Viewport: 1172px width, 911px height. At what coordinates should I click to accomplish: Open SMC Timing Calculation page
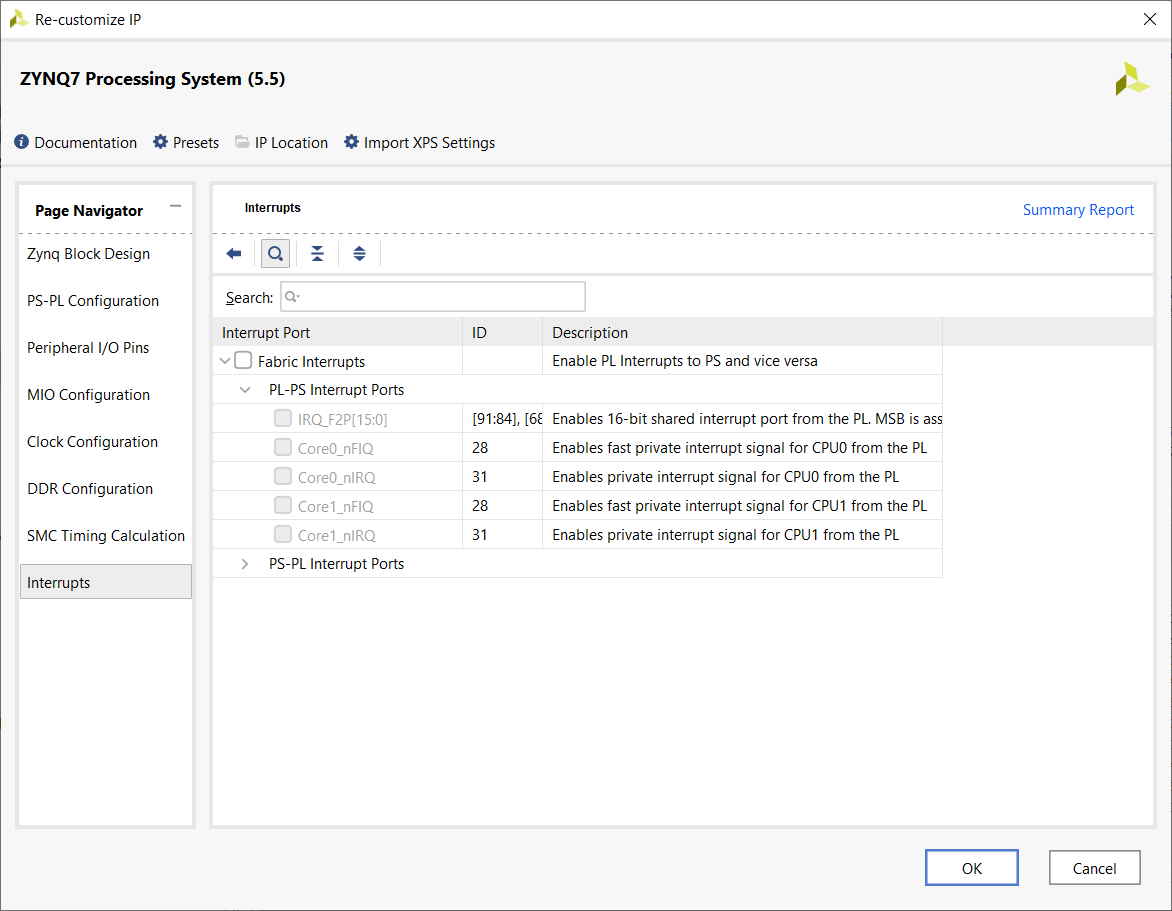point(105,537)
